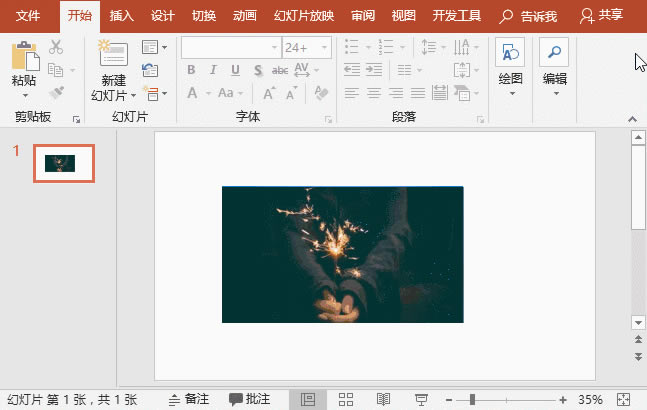
Task: Start slideshow from status bar icon
Action: (x=421, y=399)
